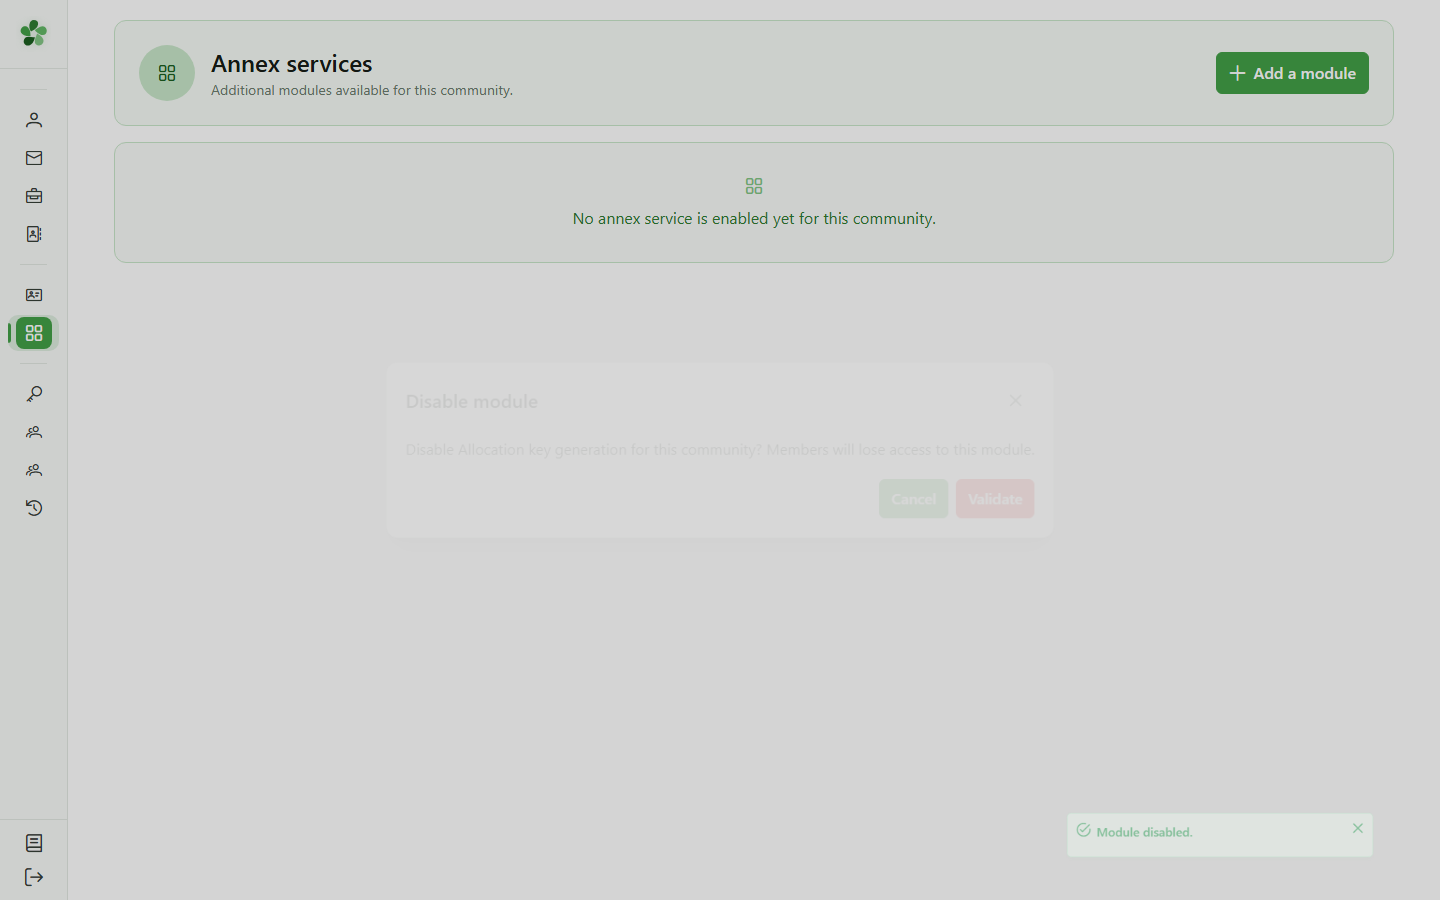Open the history clock sidebar icon
Screen dimensions: 1440x900
34,508
